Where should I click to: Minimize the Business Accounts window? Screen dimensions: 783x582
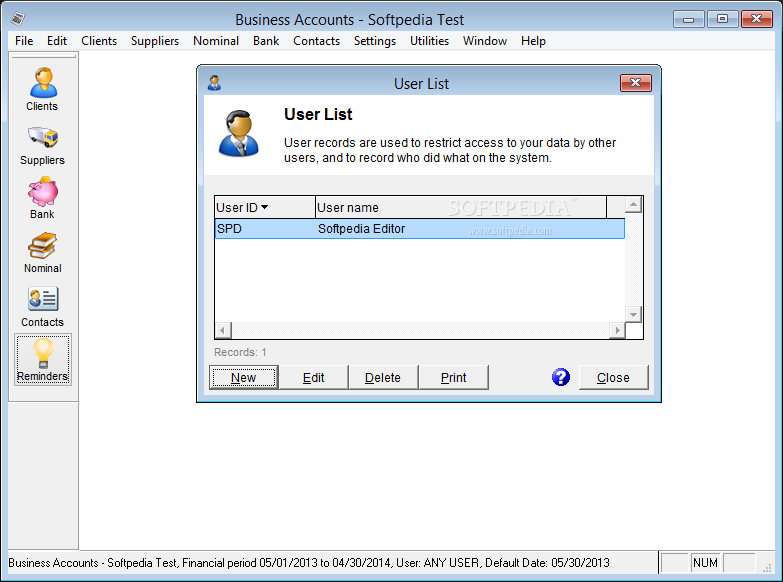coord(689,19)
